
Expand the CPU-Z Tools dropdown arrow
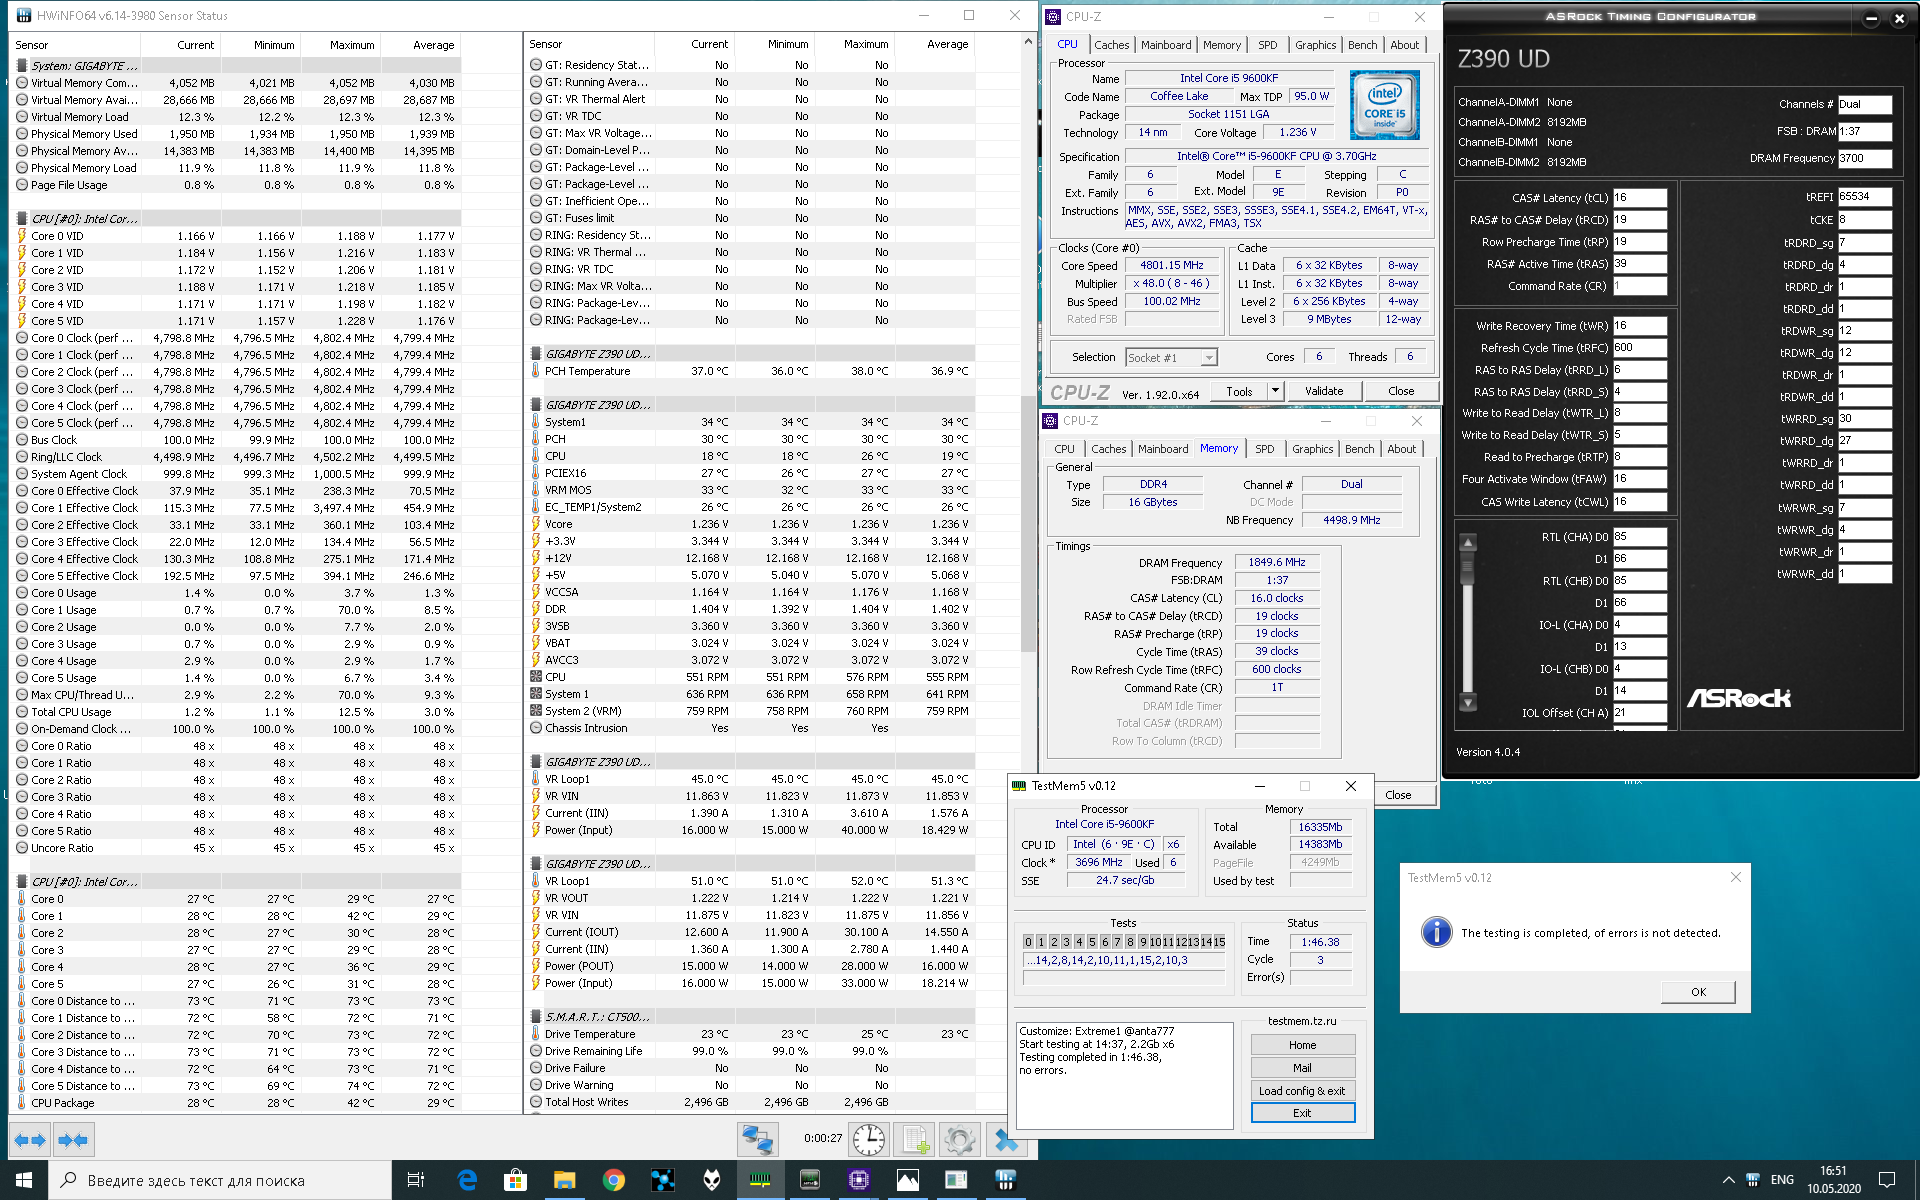(1275, 391)
